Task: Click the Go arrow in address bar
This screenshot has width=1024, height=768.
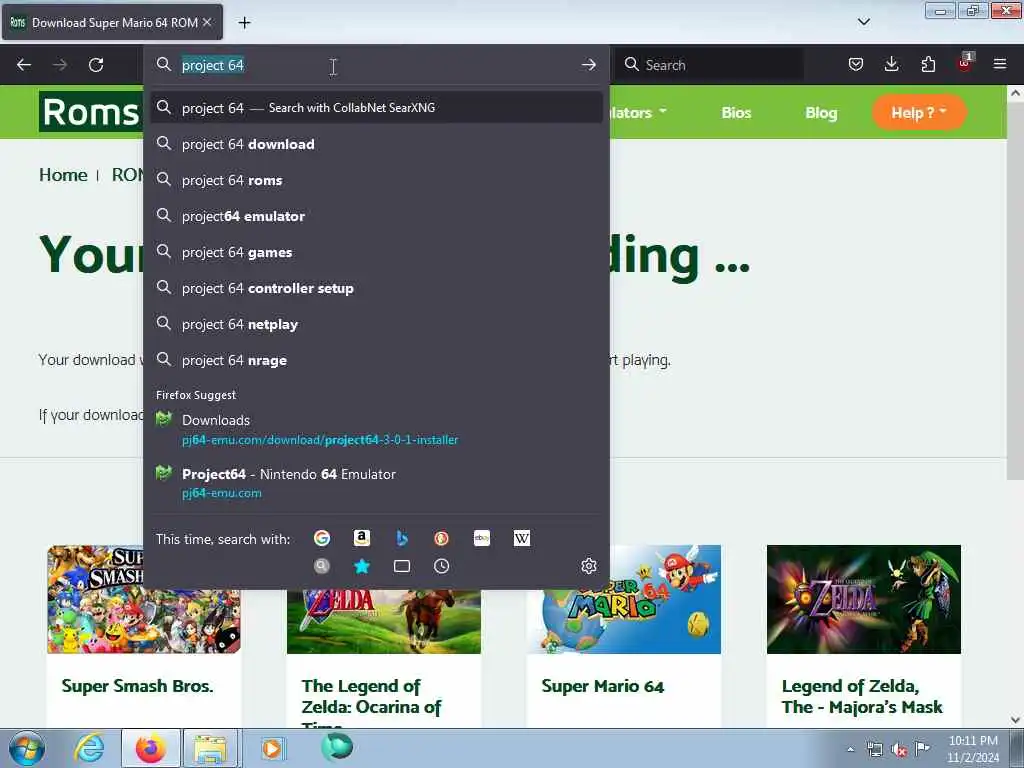Action: click(x=588, y=65)
